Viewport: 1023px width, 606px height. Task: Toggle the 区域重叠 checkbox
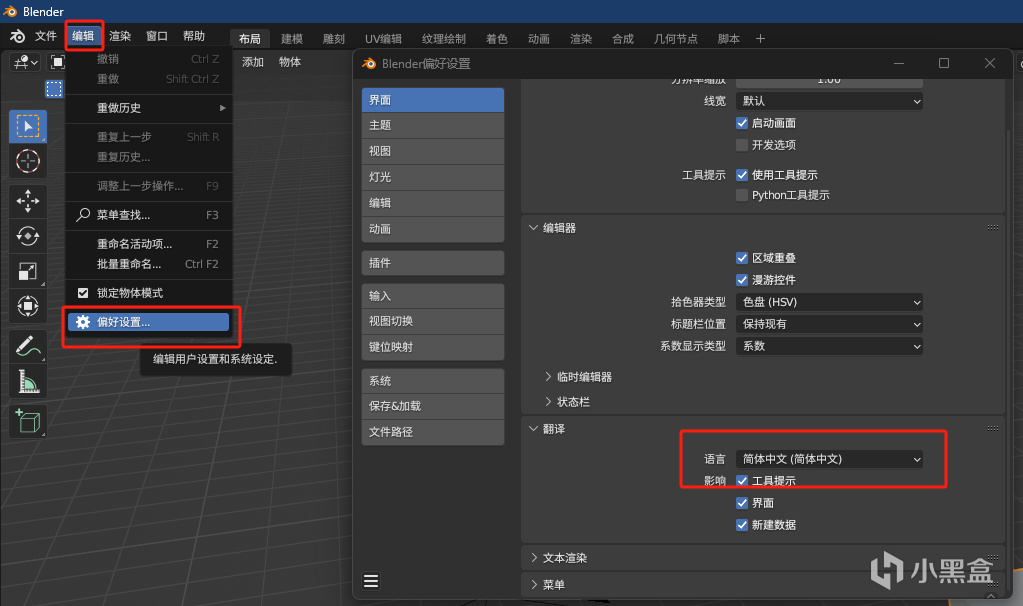tap(742, 258)
